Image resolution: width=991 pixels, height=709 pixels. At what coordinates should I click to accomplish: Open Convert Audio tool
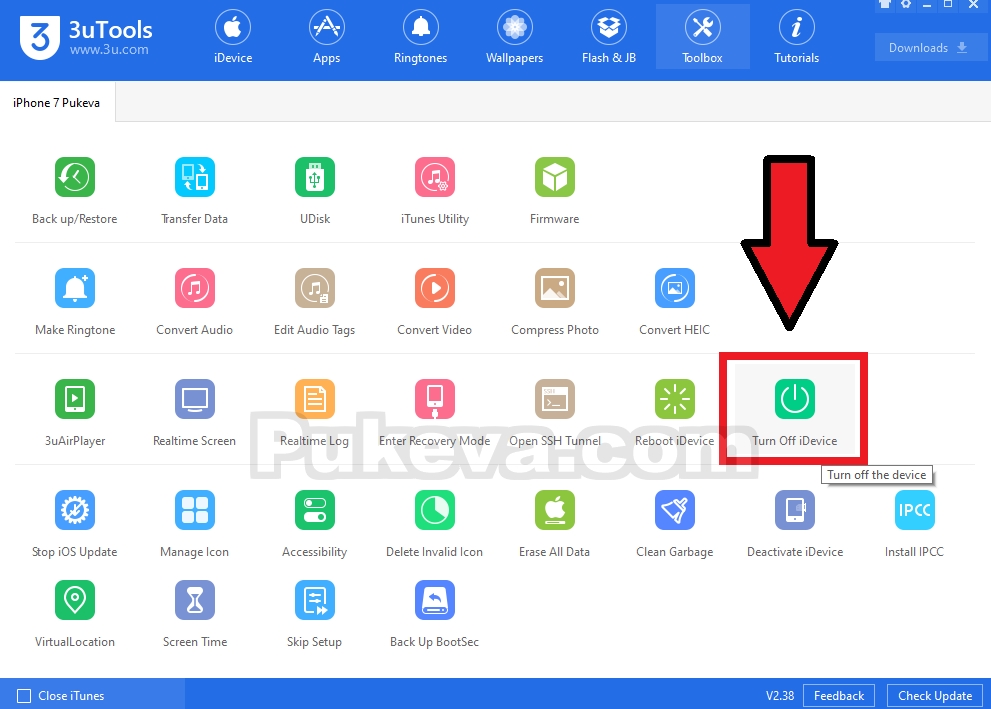pyautogui.click(x=195, y=288)
